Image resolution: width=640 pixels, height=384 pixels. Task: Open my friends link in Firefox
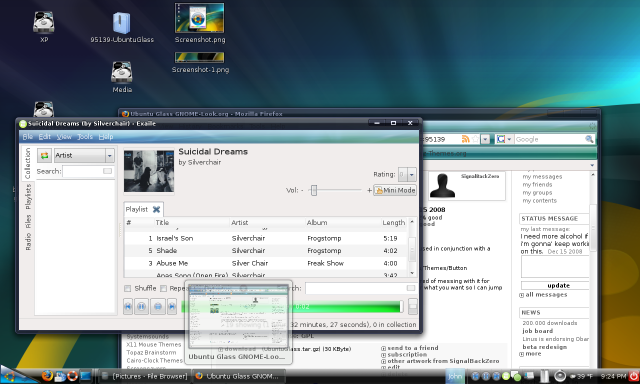click(537, 185)
